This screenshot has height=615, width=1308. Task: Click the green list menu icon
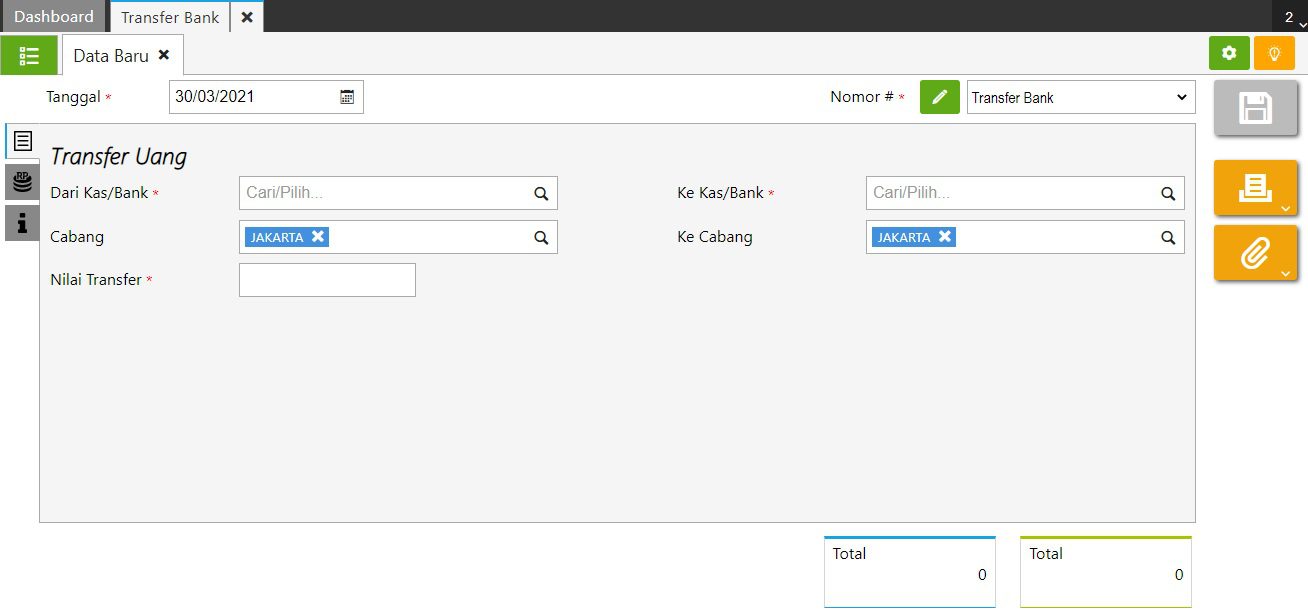click(x=29, y=55)
